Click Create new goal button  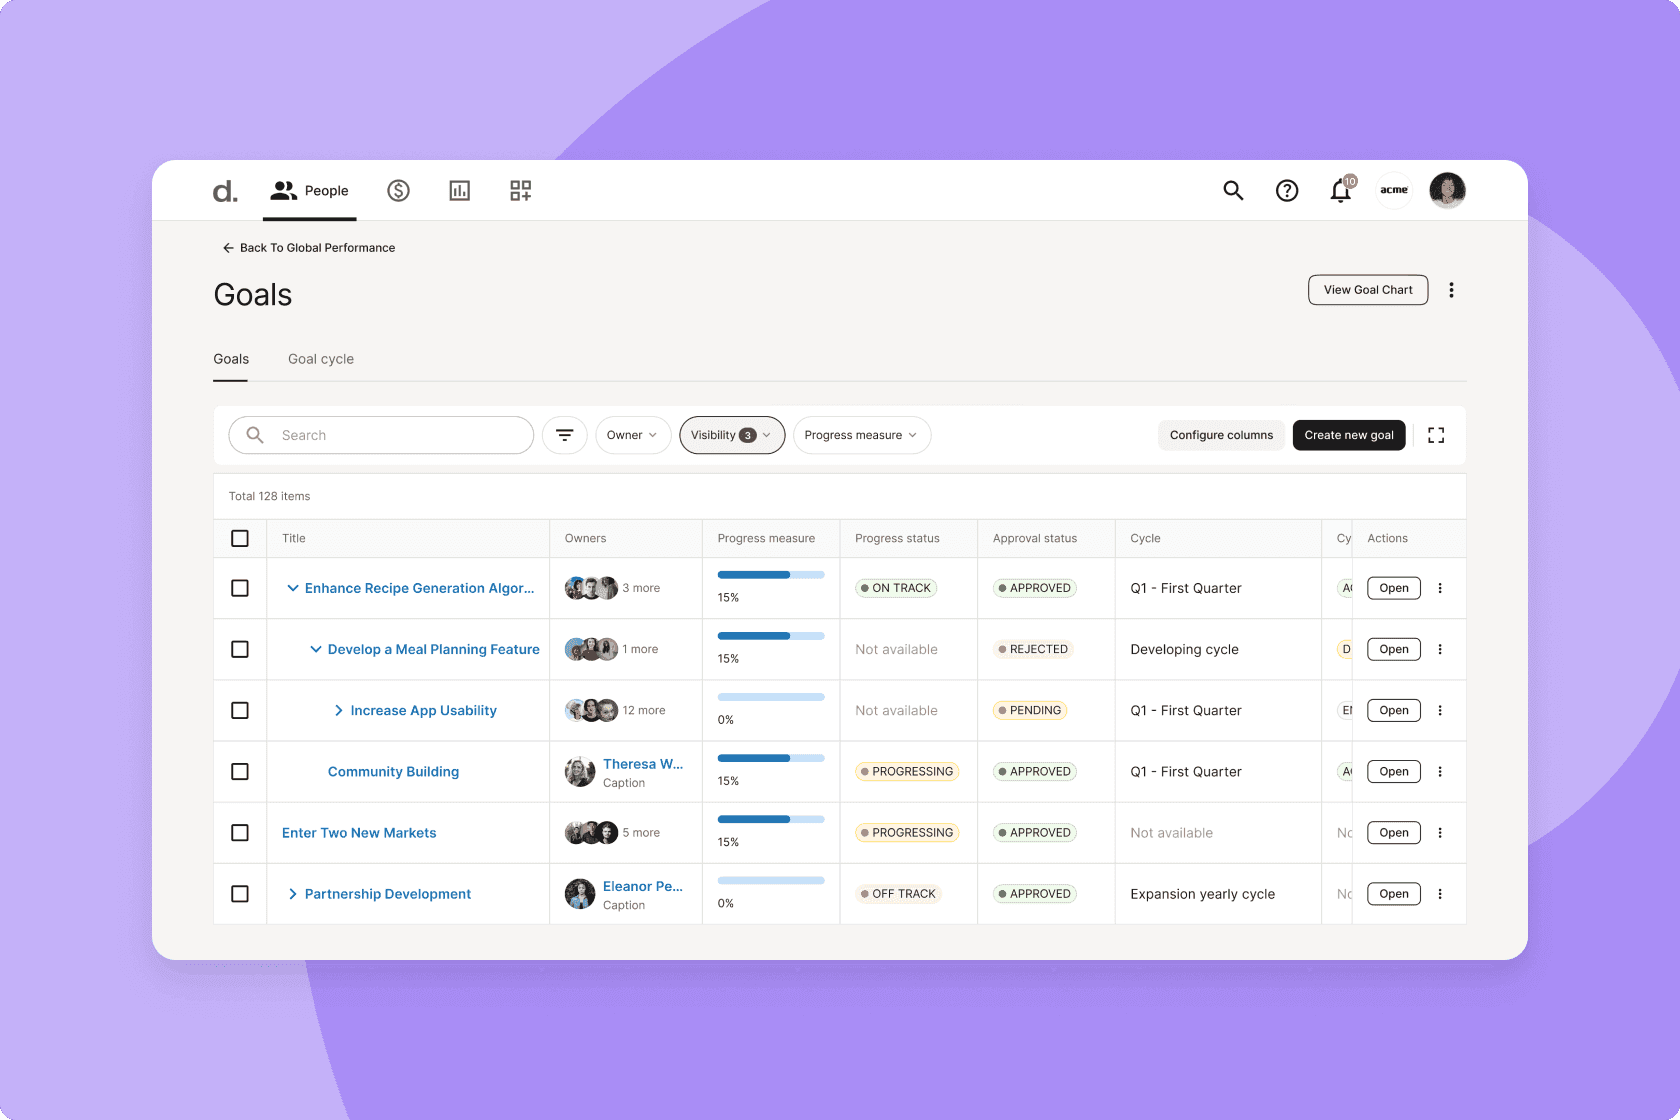point(1349,435)
